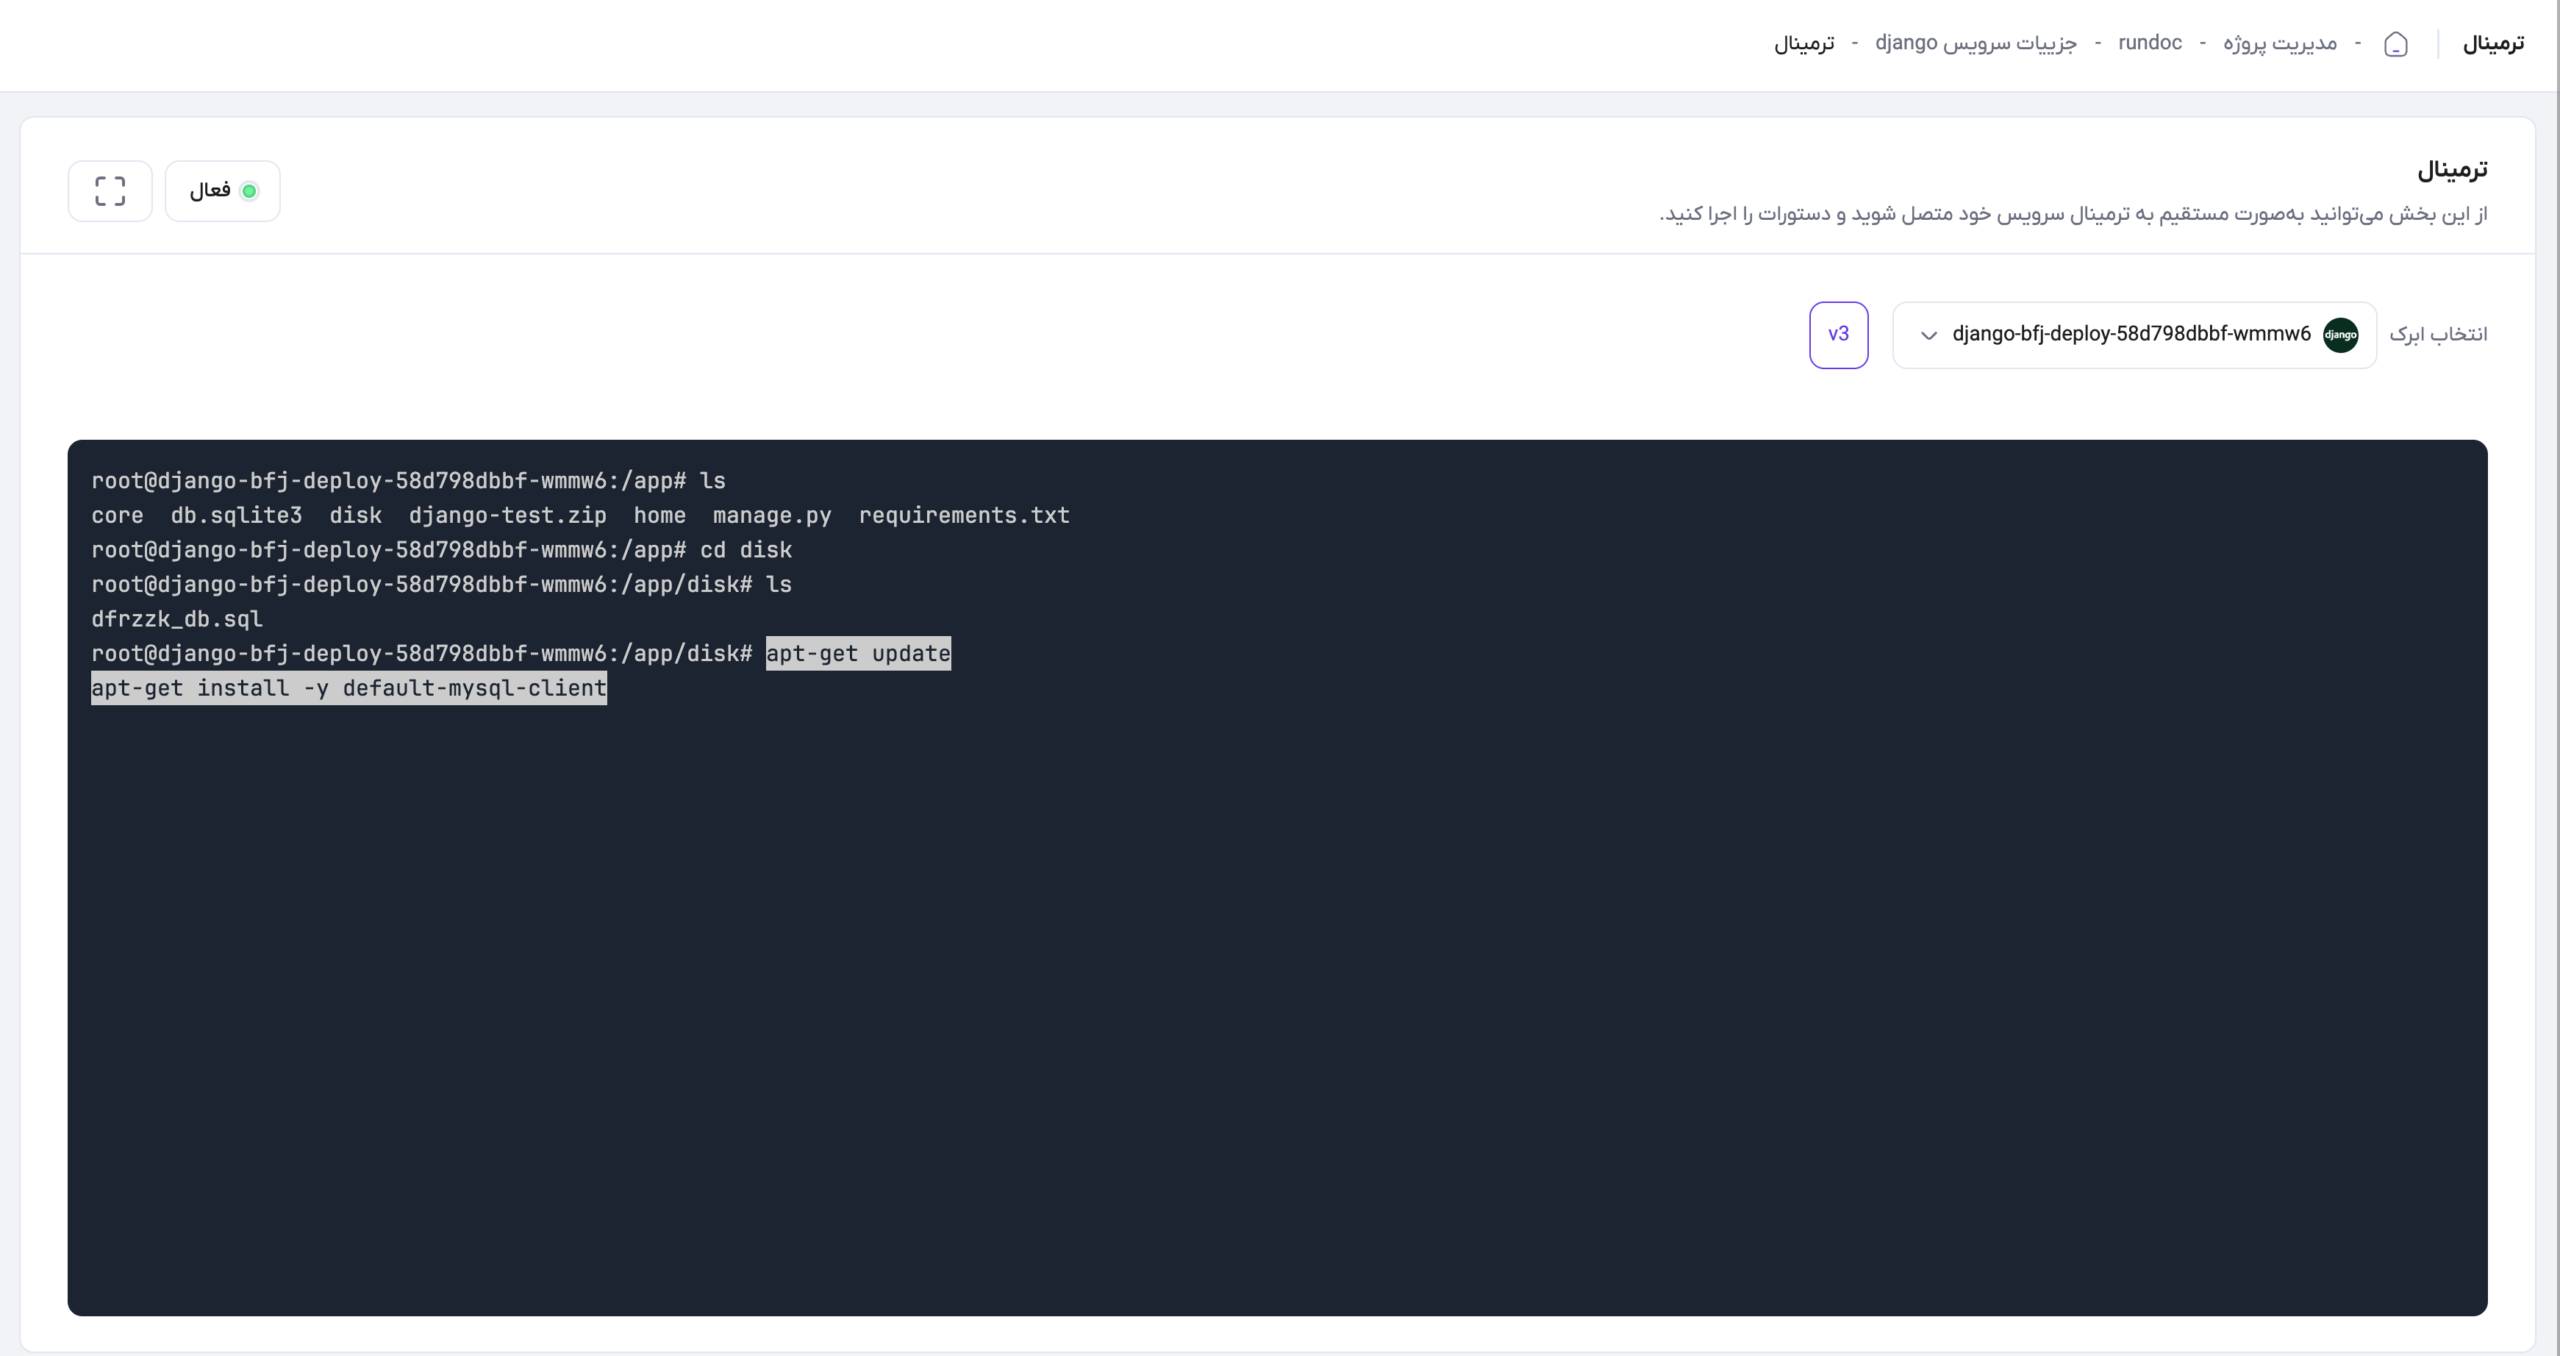Image resolution: width=2560 pixels, height=1356 pixels.
Task: Click the ترمینال breadcrumb item
Action: pyautogui.click(x=1804, y=43)
